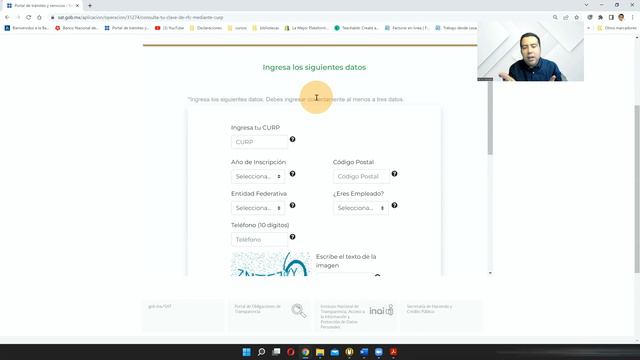Click the browser window vertical scrollbar
Screen dimensions: 640x360
[x=637, y=189]
